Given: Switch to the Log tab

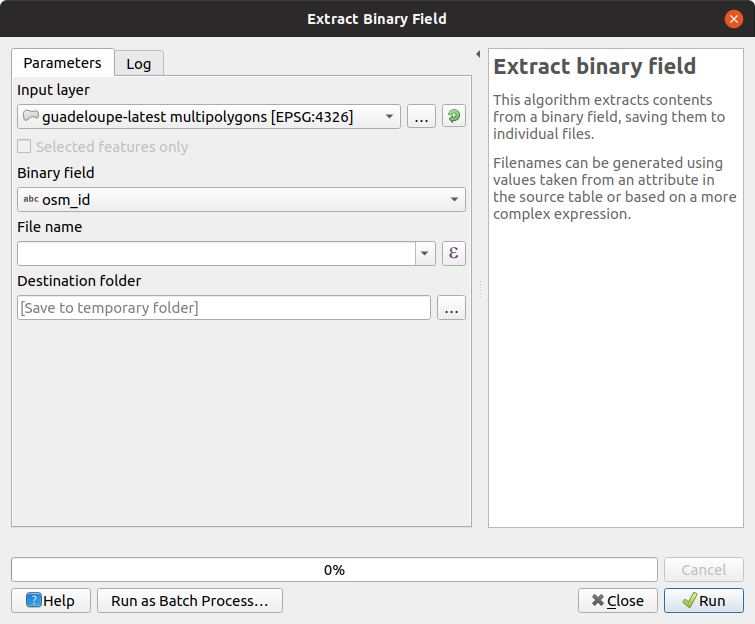Looking at the screenshot, I should pyautogui.click(x=139, y=64).
